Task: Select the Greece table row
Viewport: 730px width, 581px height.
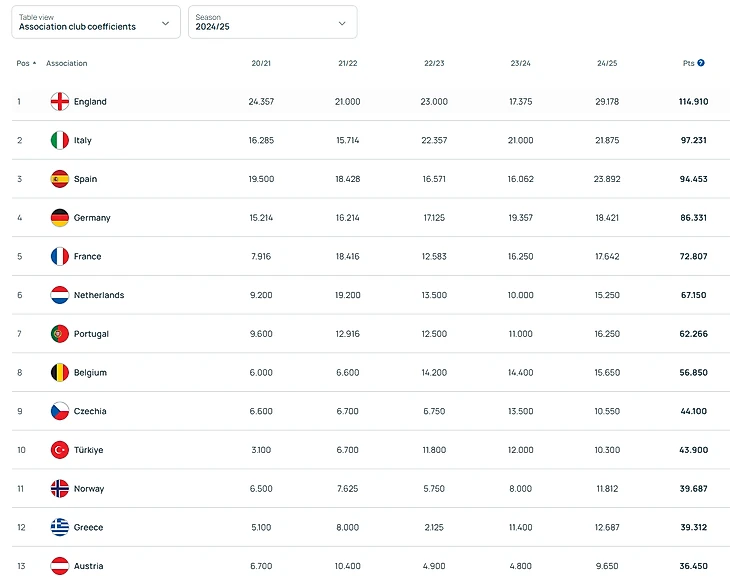Action: [365, 528]
